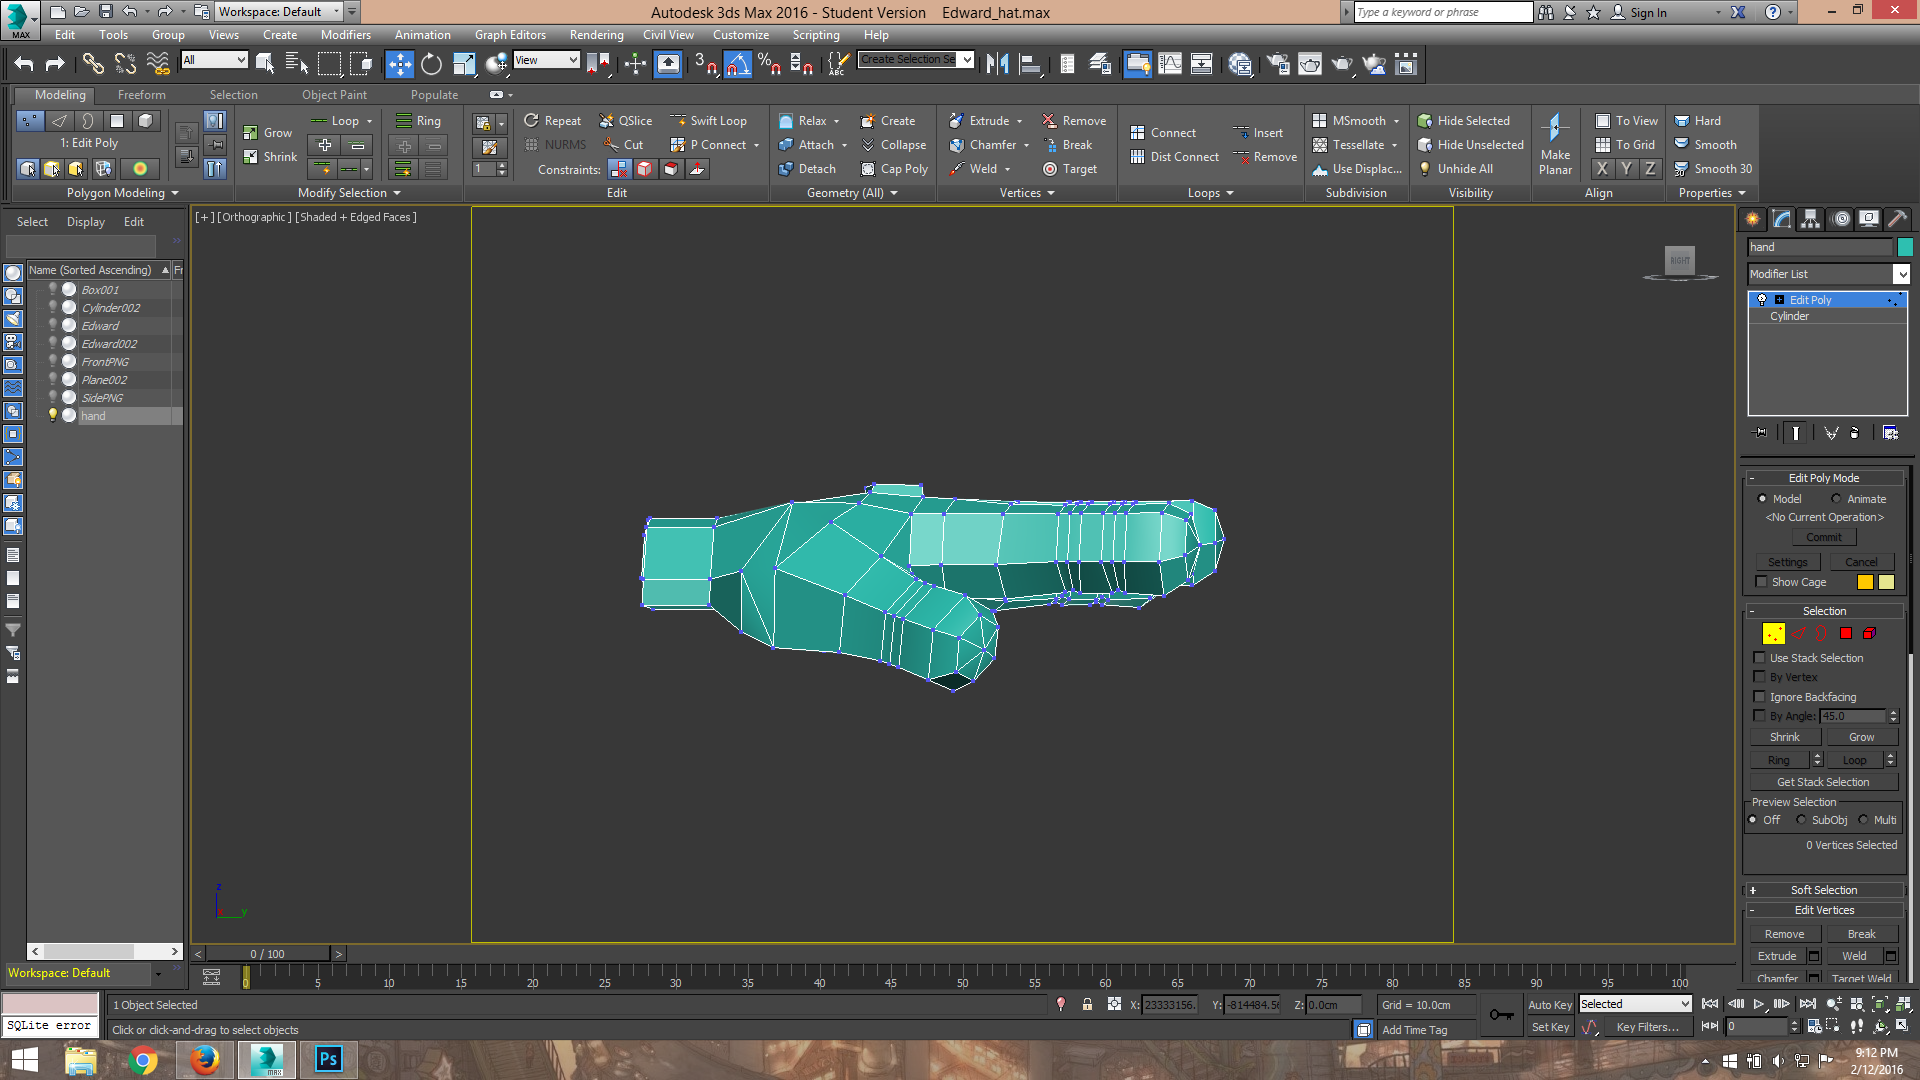
Task: Enable By Angle checkbox
Action: click(x=1759, y=716)
